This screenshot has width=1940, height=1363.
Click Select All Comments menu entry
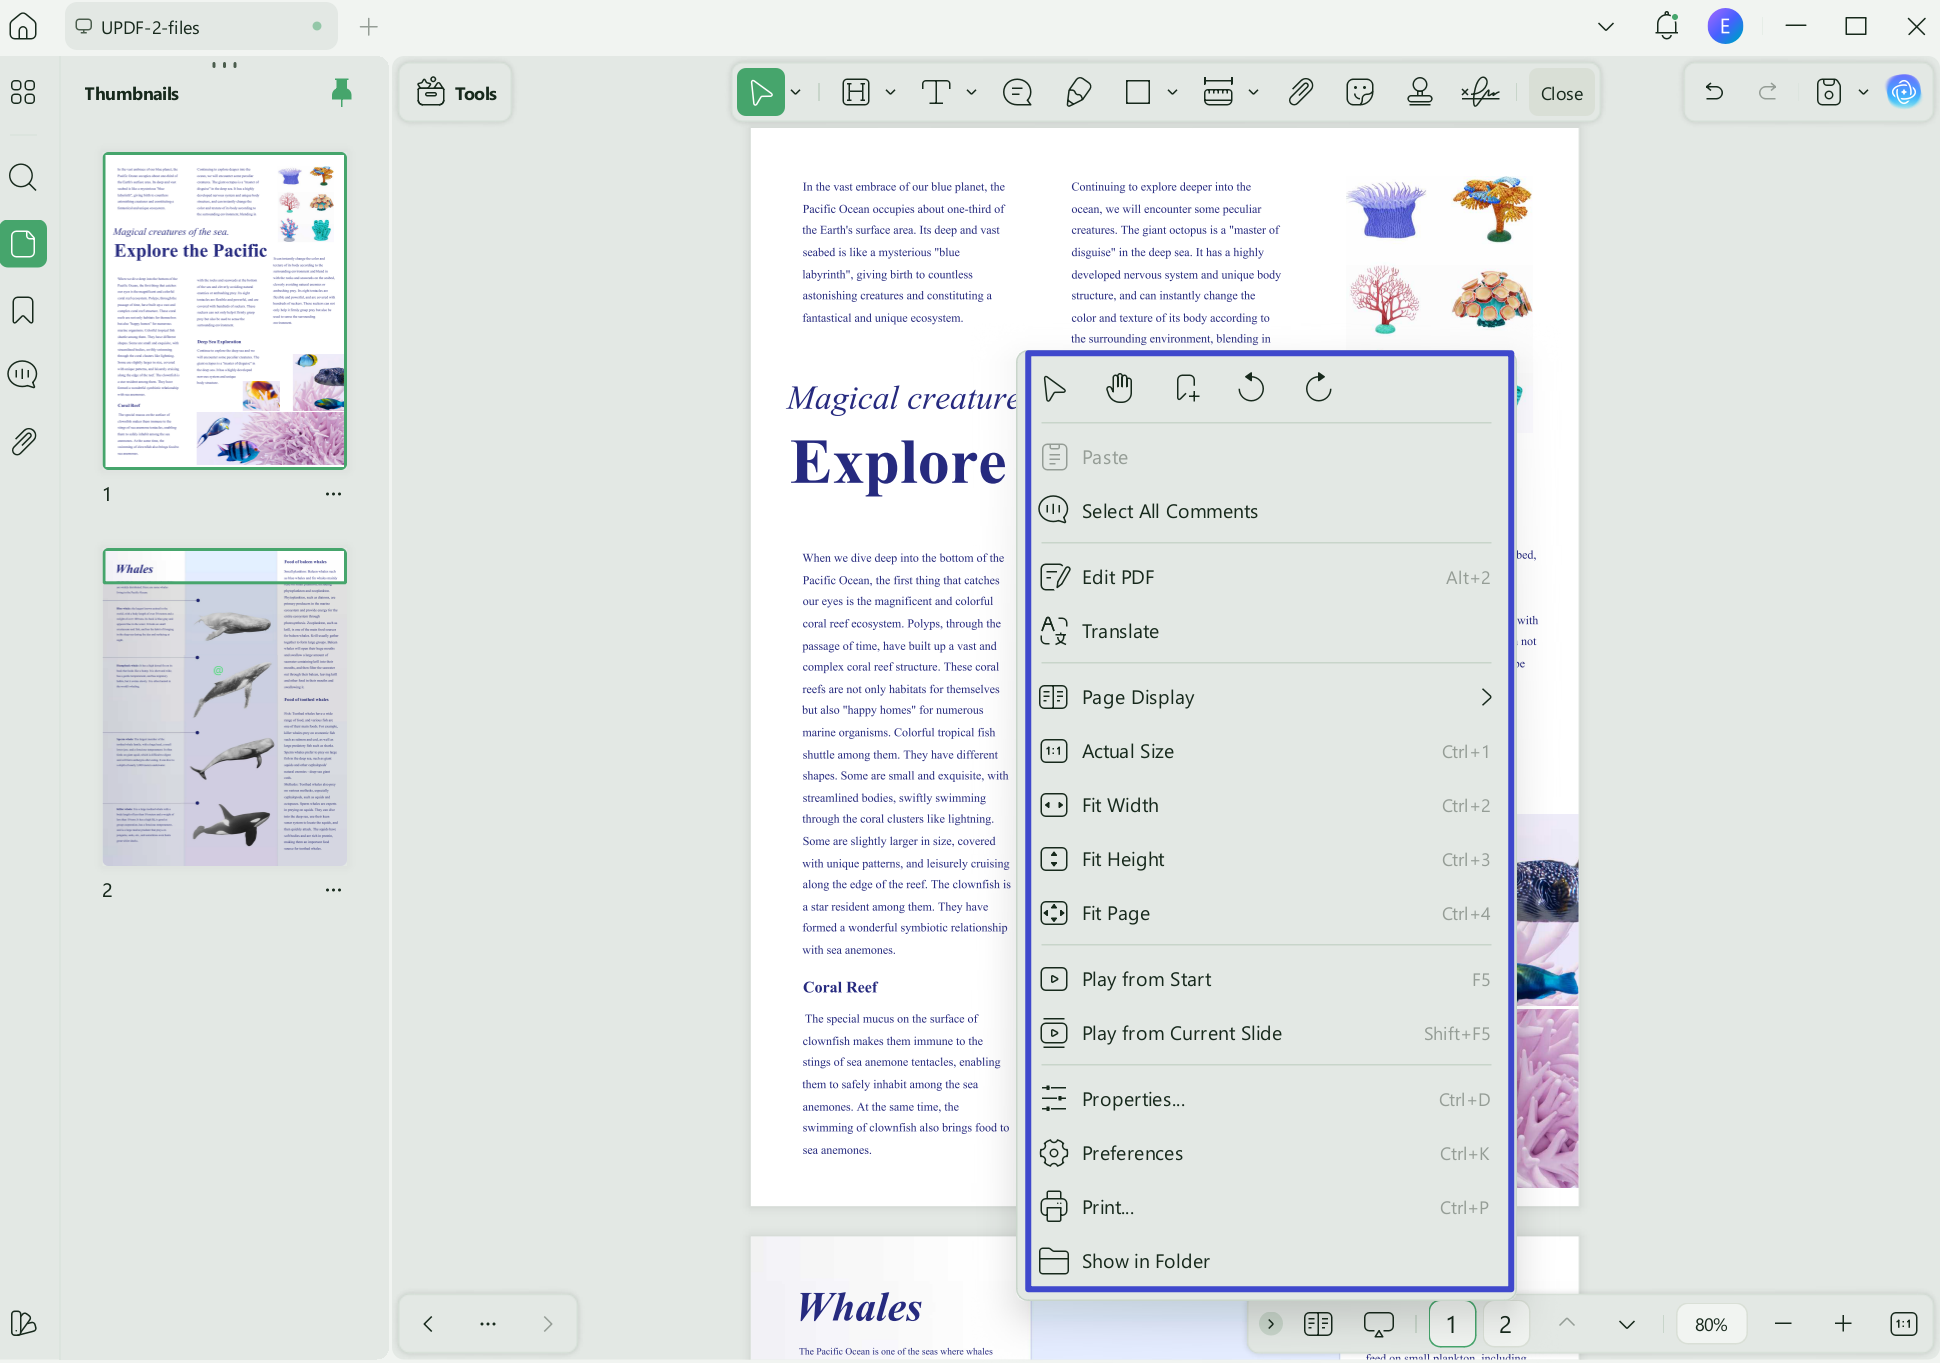[x=1266, y=511]
